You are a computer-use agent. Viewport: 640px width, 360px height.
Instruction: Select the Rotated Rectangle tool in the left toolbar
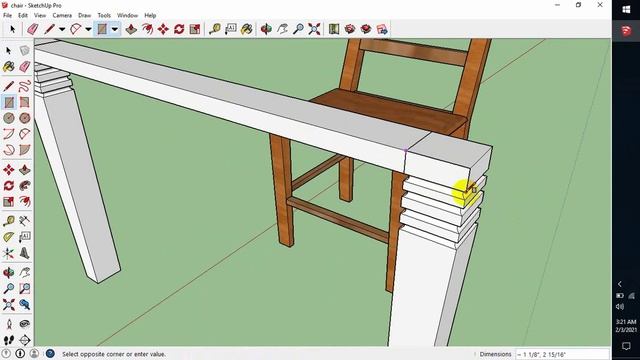click(24, 102)
